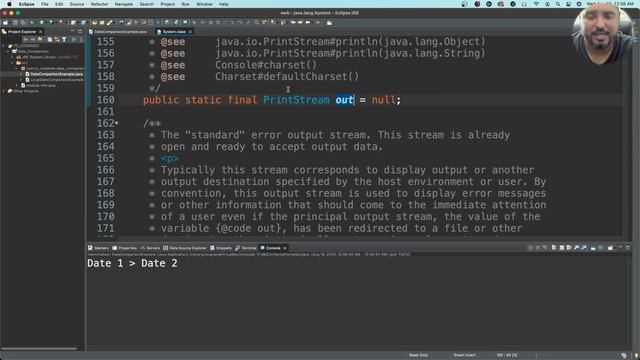Select the JRE System Library entry
Image resolution: width=640 pixels, height=360 pixels.
point(47,57)
